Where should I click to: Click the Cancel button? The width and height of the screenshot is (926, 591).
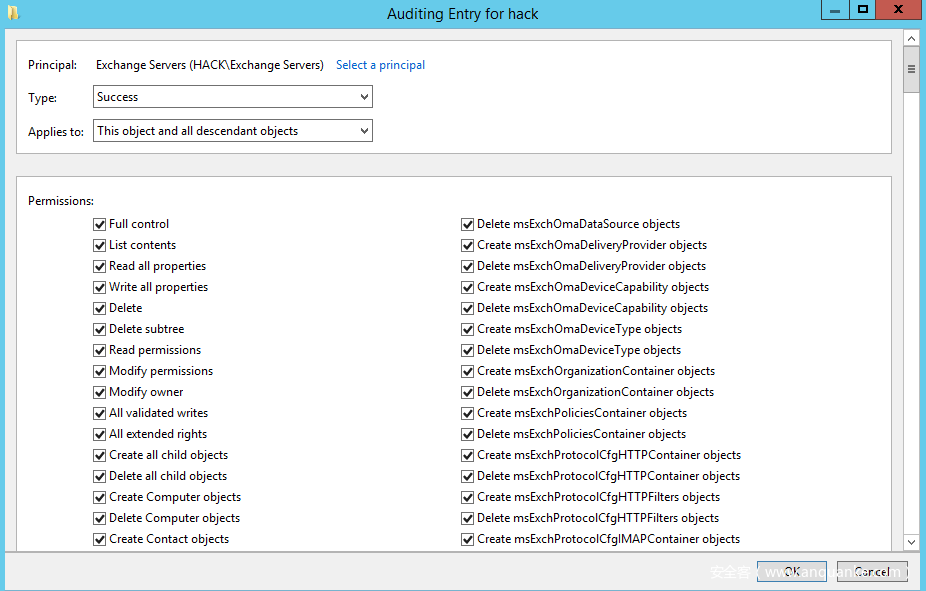(x=872, y=572)
